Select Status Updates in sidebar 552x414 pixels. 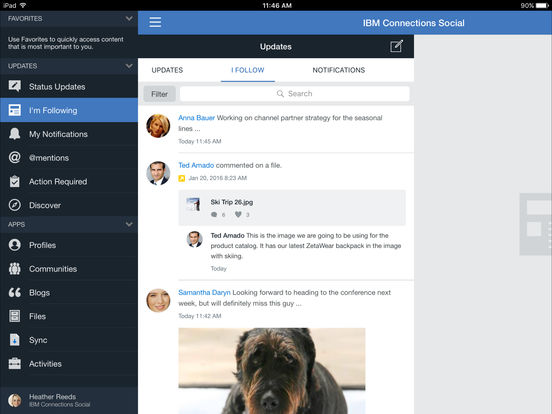coord(69,86)
